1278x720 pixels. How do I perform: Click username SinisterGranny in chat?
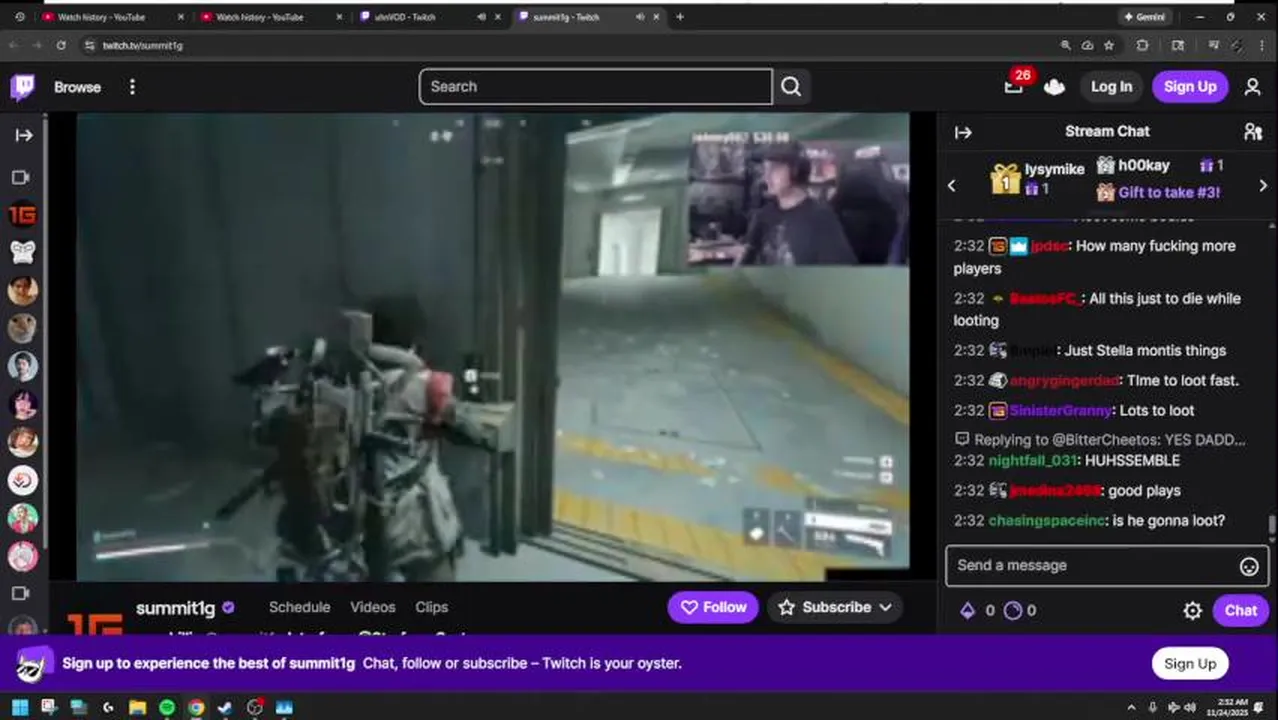tap(1060, 410)
